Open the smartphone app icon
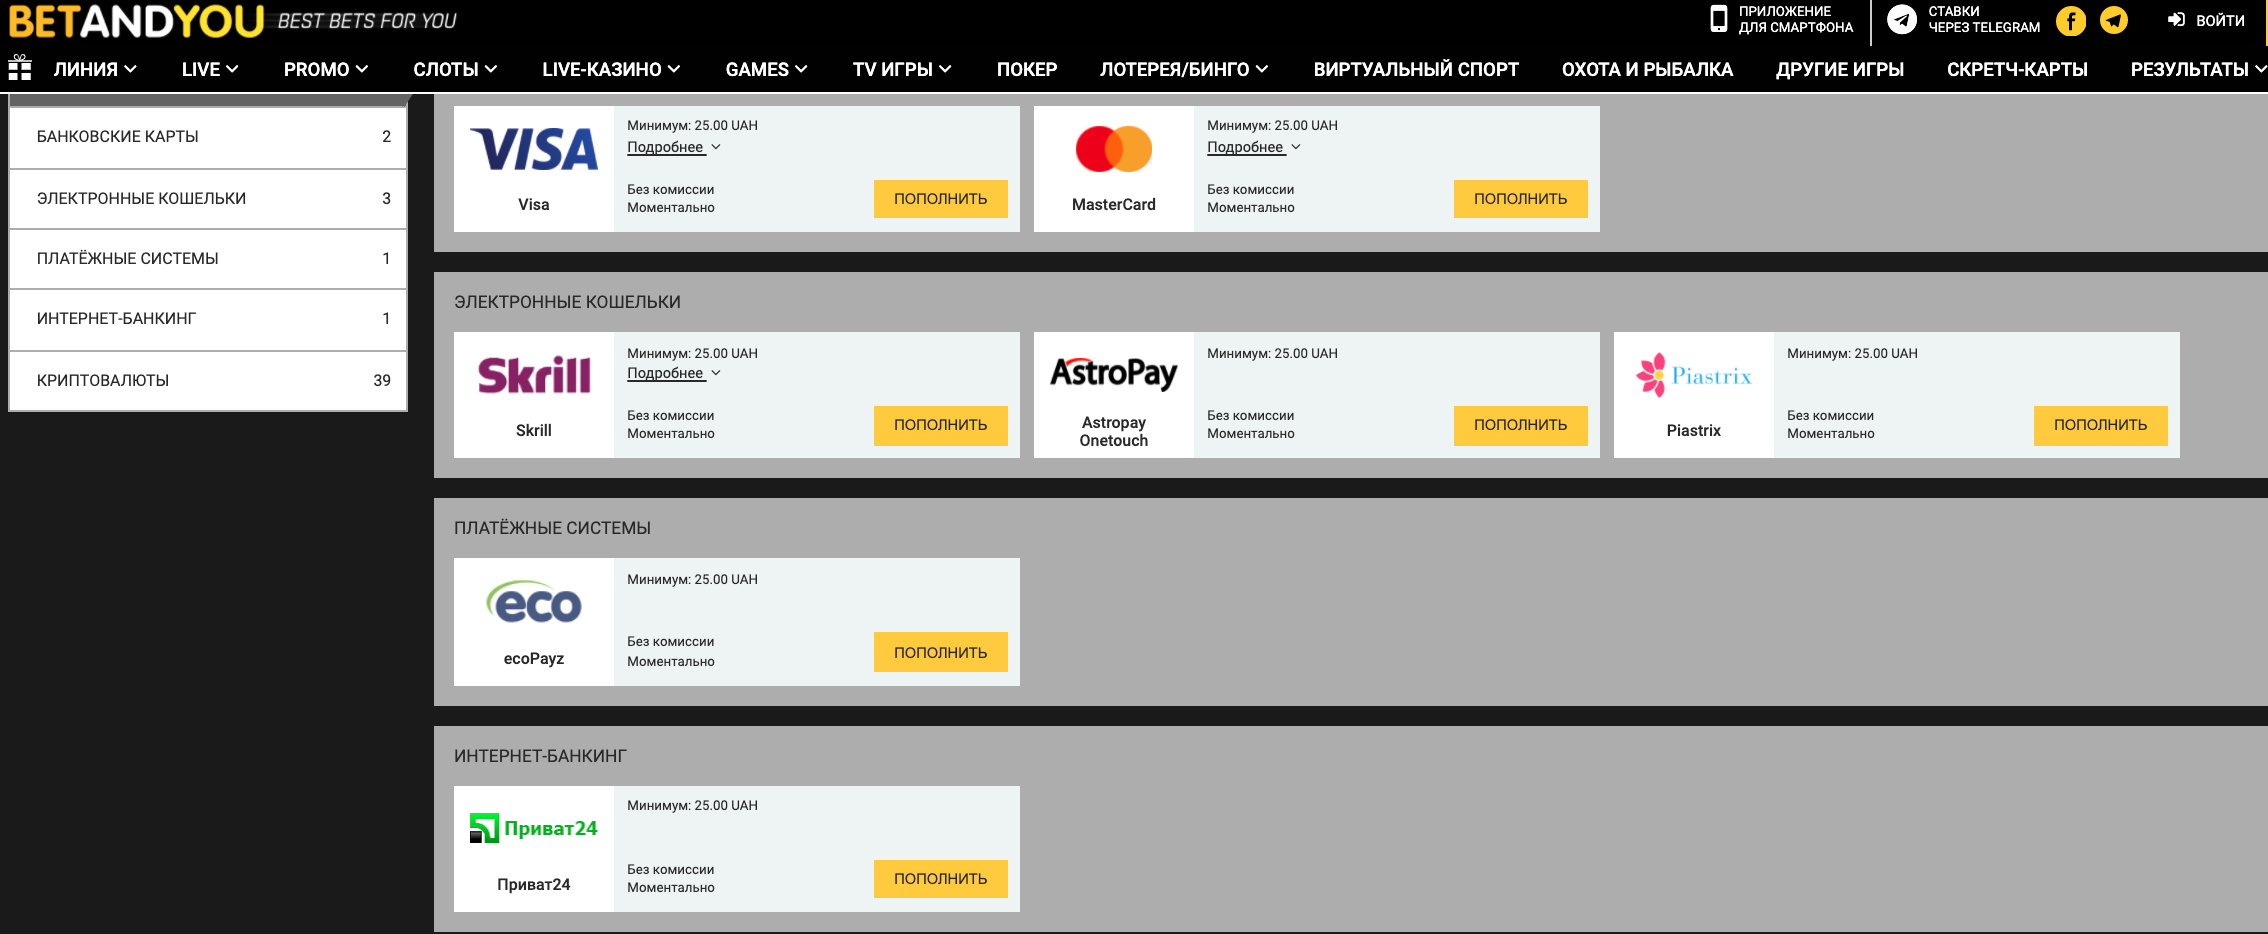This screenshot has height=934, width=2268. click(x=1718, y=19)
